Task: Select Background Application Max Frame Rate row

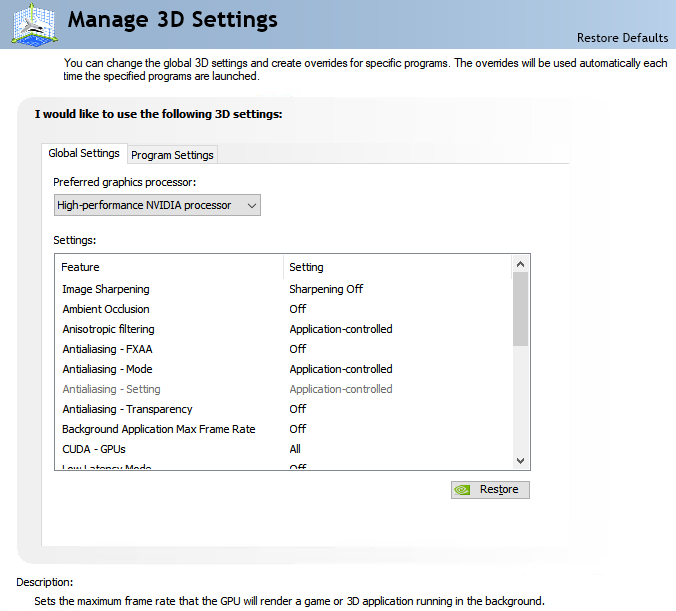Action: (x=159, y=429)
